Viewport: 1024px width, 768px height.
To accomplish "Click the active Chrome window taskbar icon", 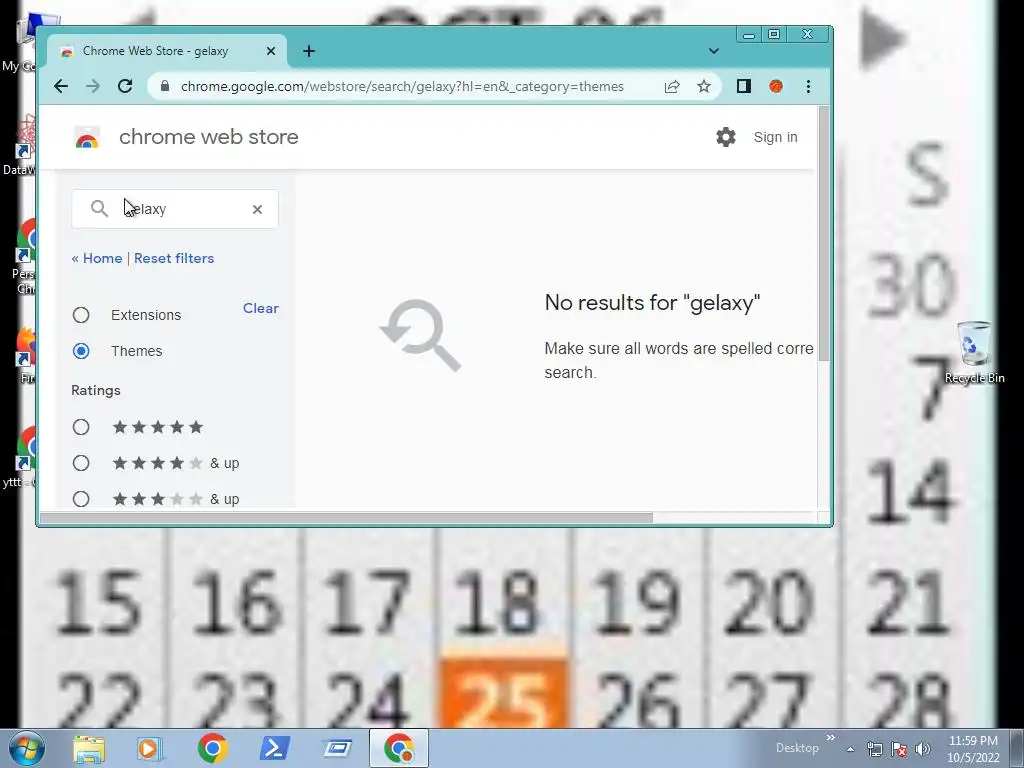I will pos(399,748).
